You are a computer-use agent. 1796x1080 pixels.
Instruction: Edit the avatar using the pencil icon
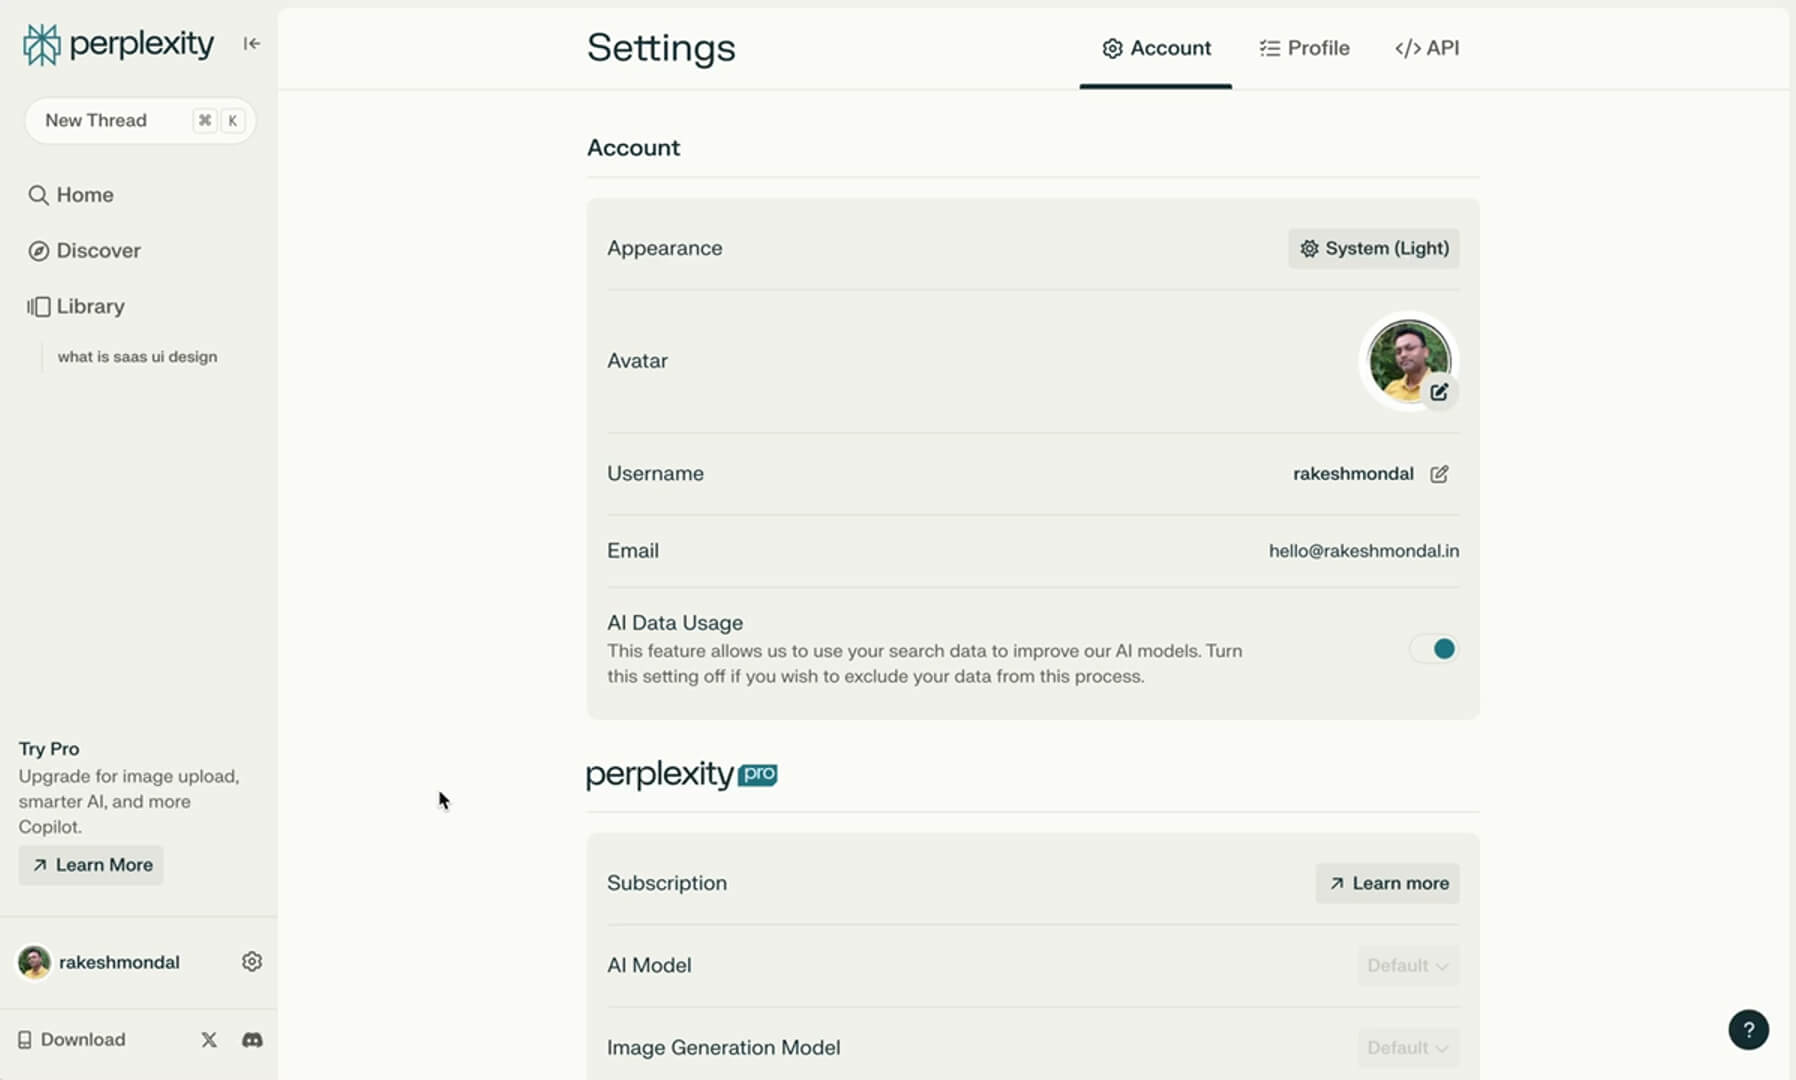point(1440,391)
